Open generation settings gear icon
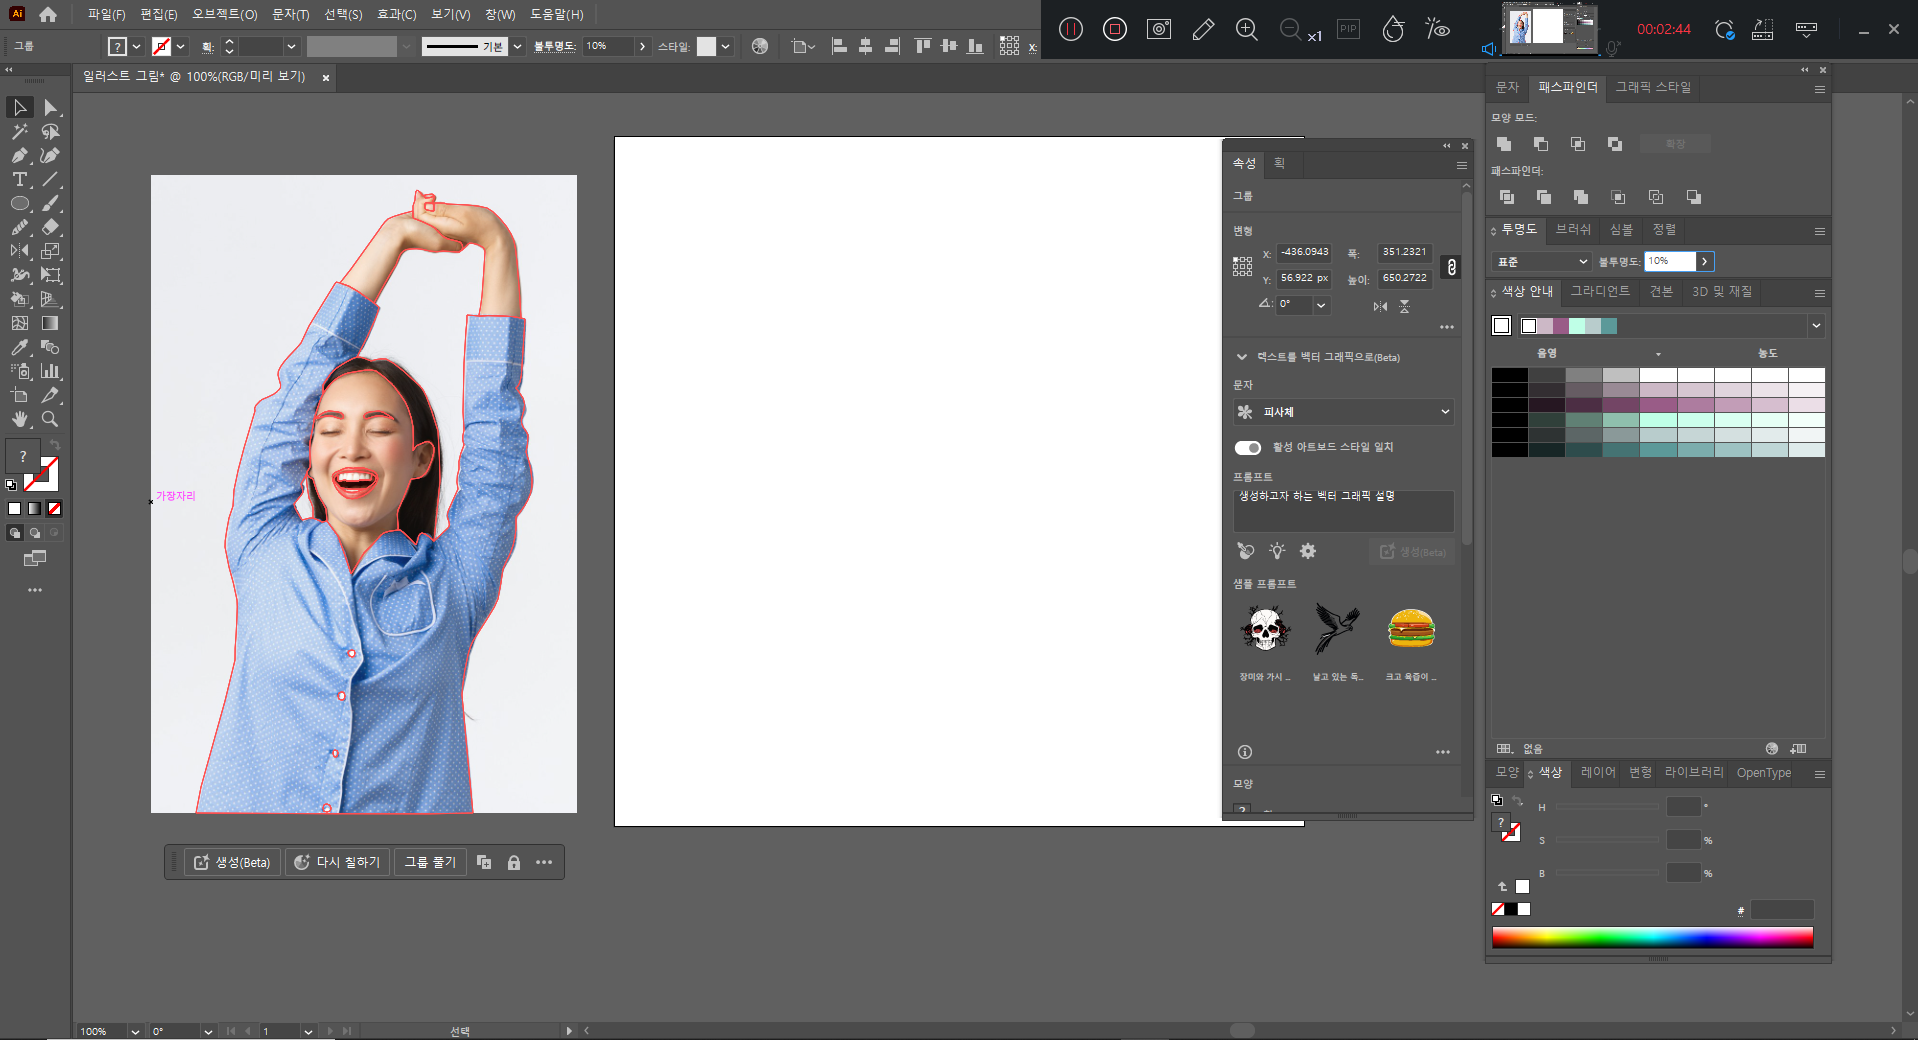 point(1308,551)
